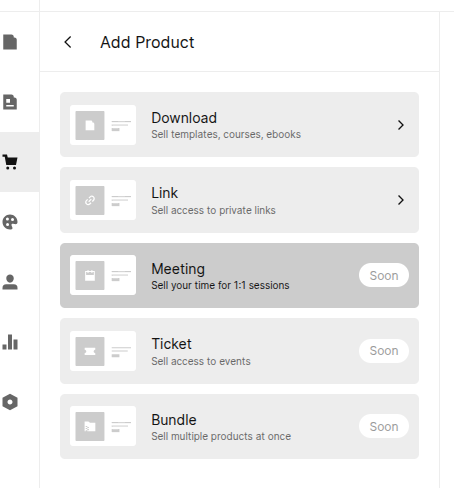454x488 pixels.
Task: Open the pages icon in sidebar
Action: click(x=10, y=42)
